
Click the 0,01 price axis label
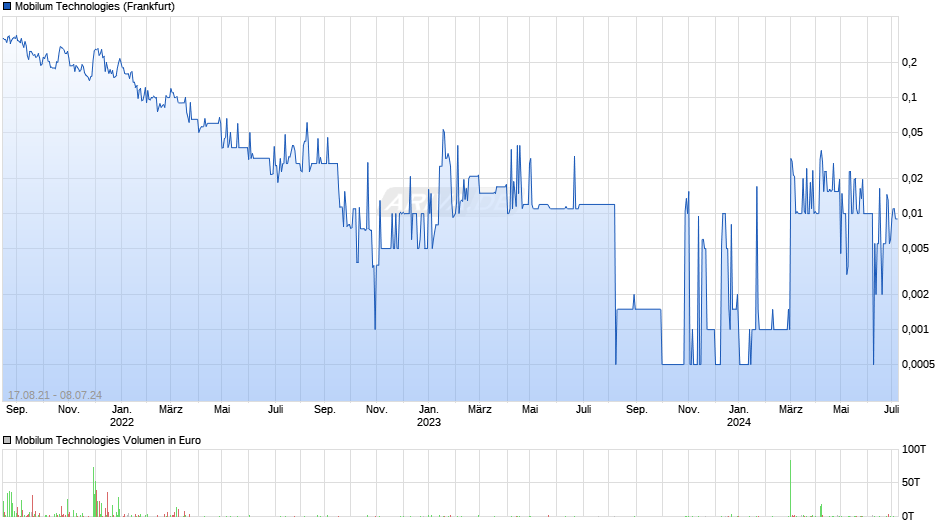912,214
